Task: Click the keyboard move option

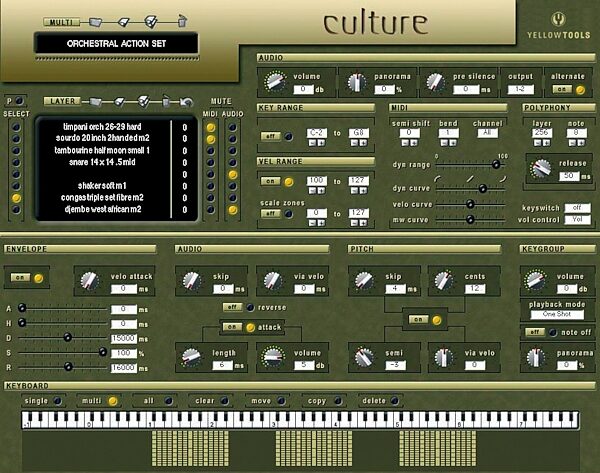Action: click(x=268, y=401)
